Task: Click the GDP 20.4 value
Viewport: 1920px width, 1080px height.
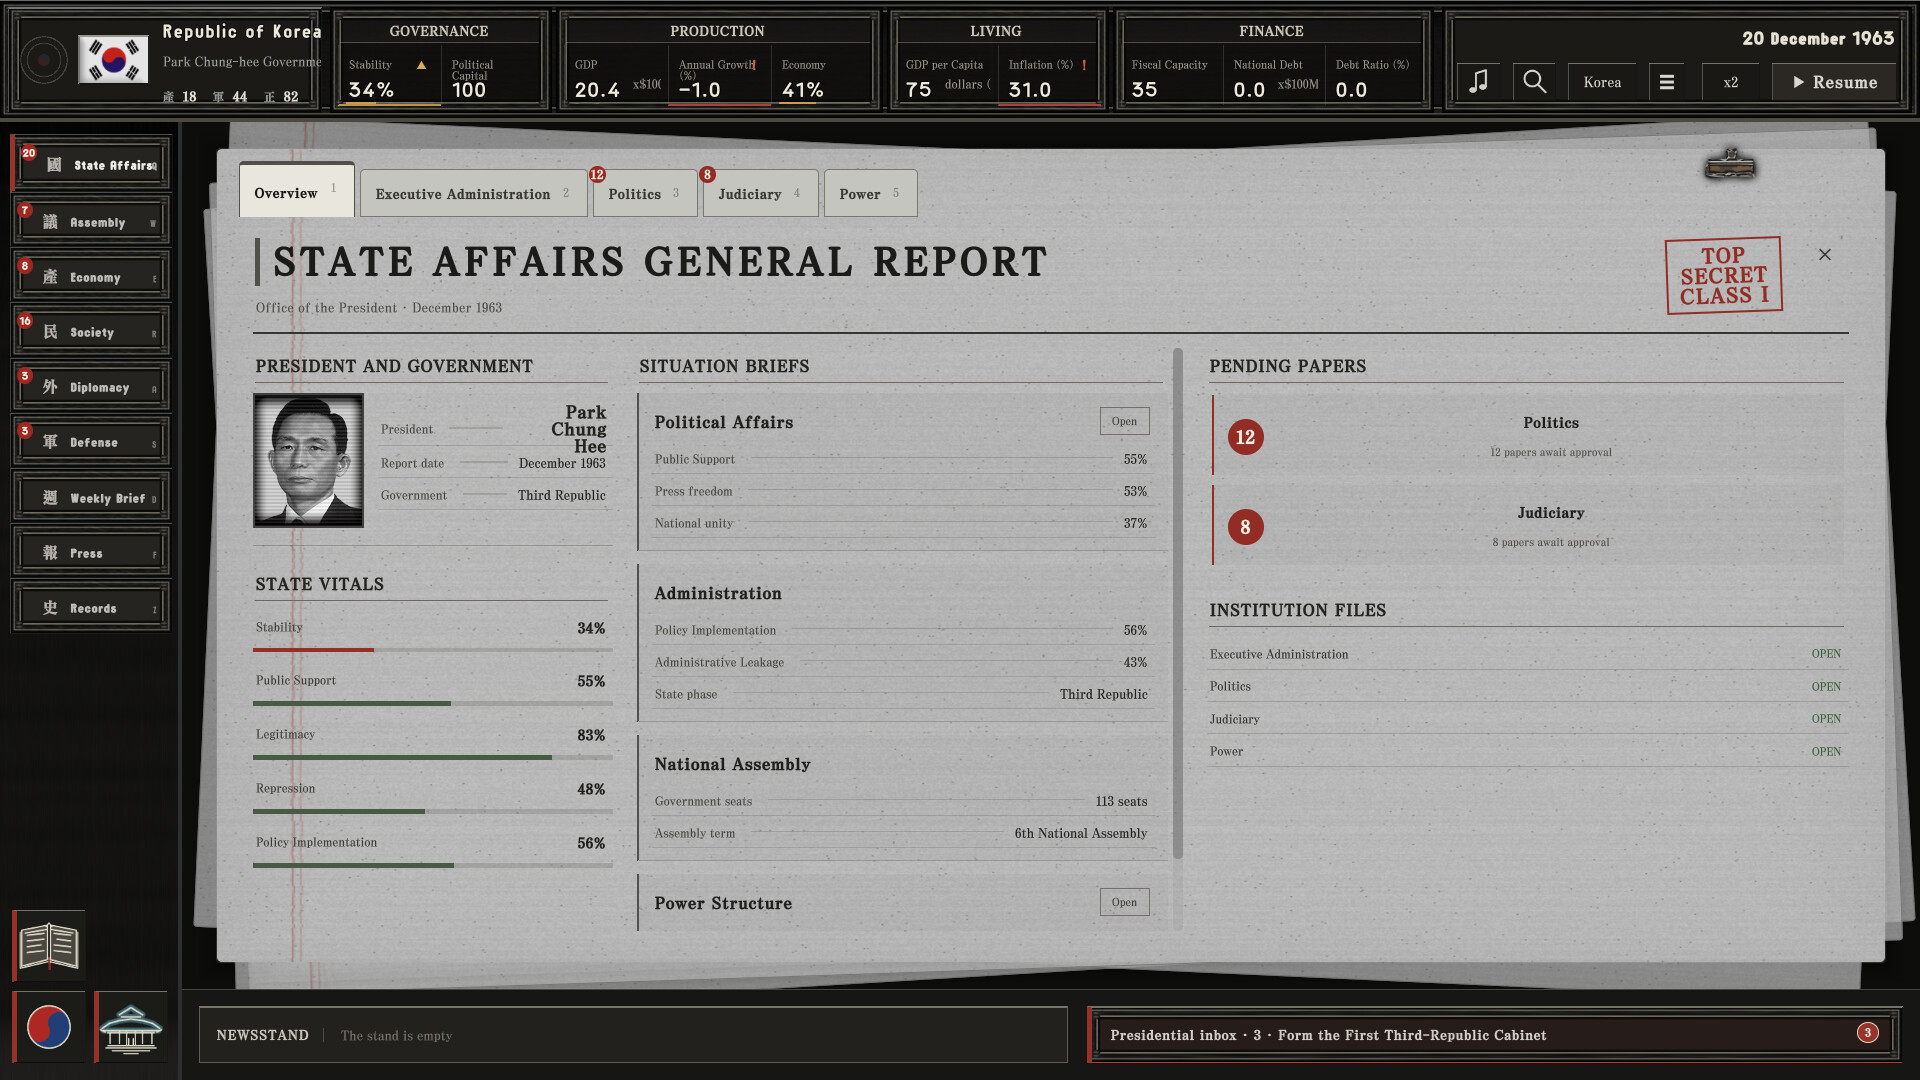Action: pyautogui.click(x=597, y=90)
